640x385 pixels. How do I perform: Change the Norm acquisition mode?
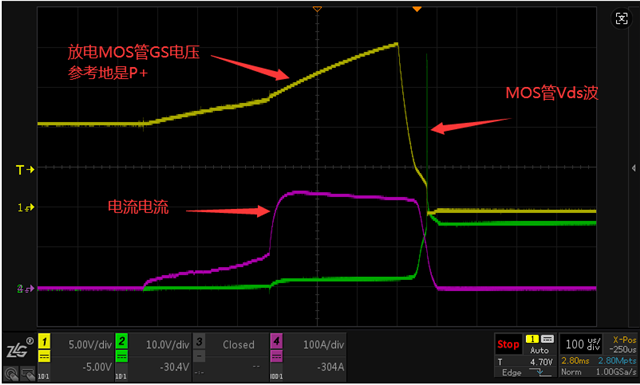tap(570, 372)
